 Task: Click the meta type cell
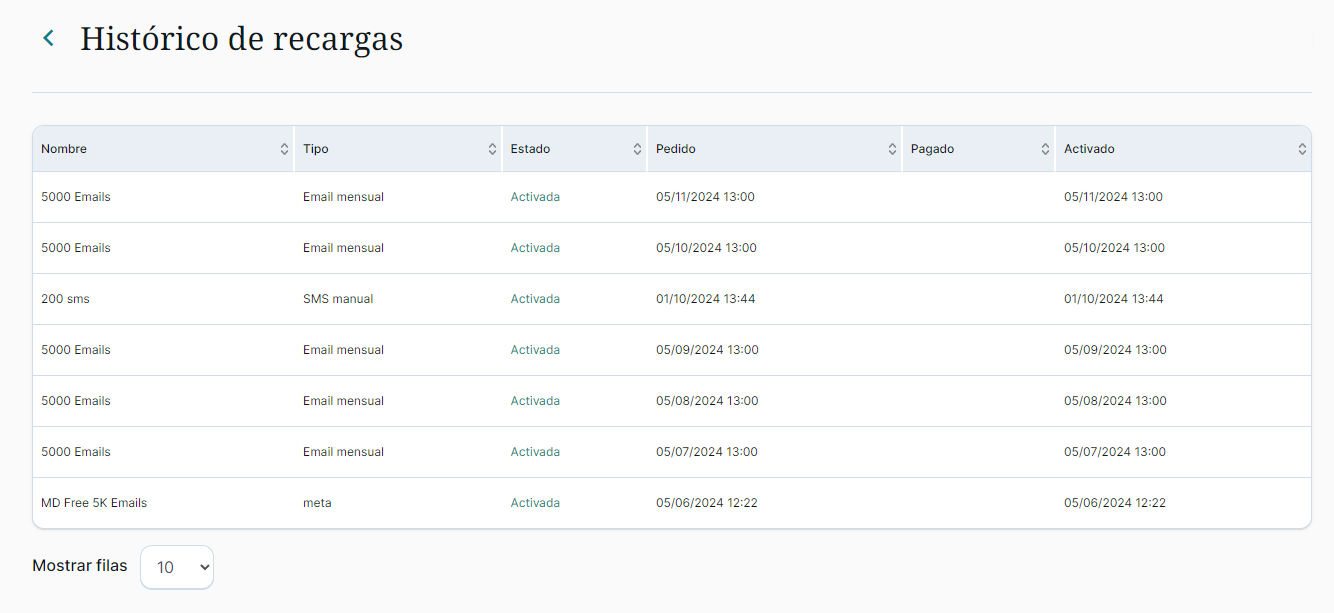317,503
